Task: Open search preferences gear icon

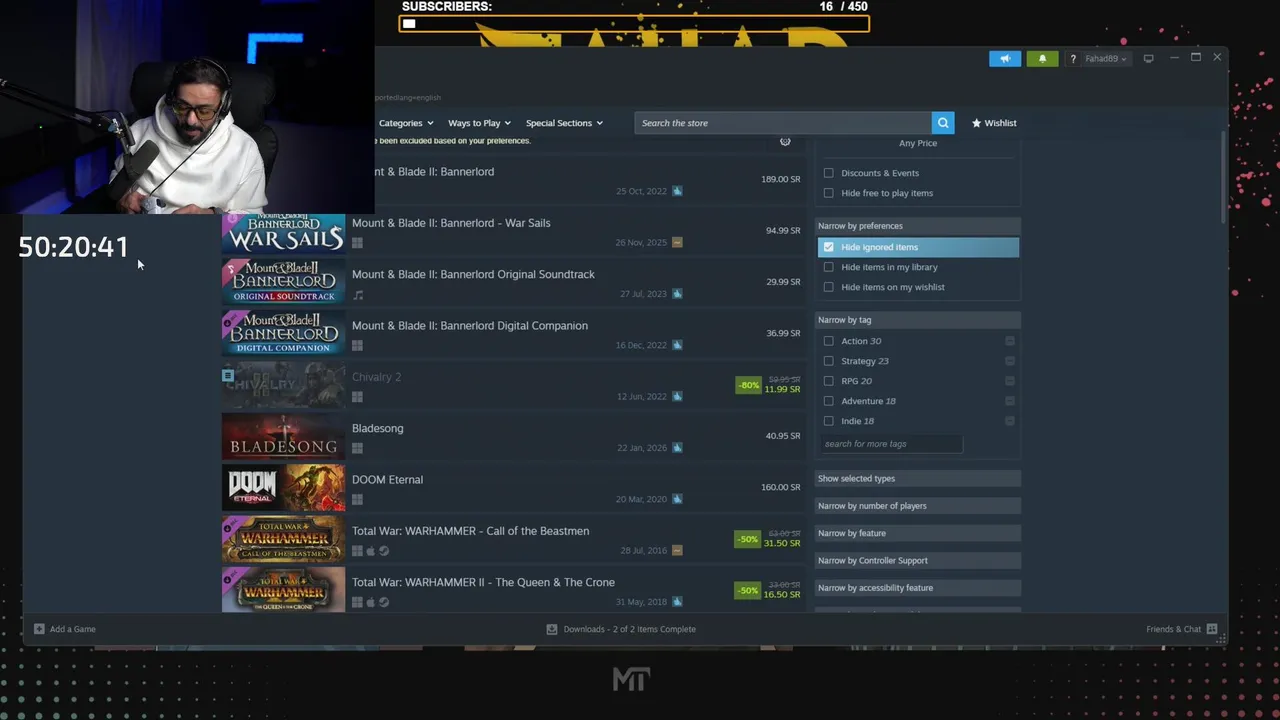Action: click(785, 141)
